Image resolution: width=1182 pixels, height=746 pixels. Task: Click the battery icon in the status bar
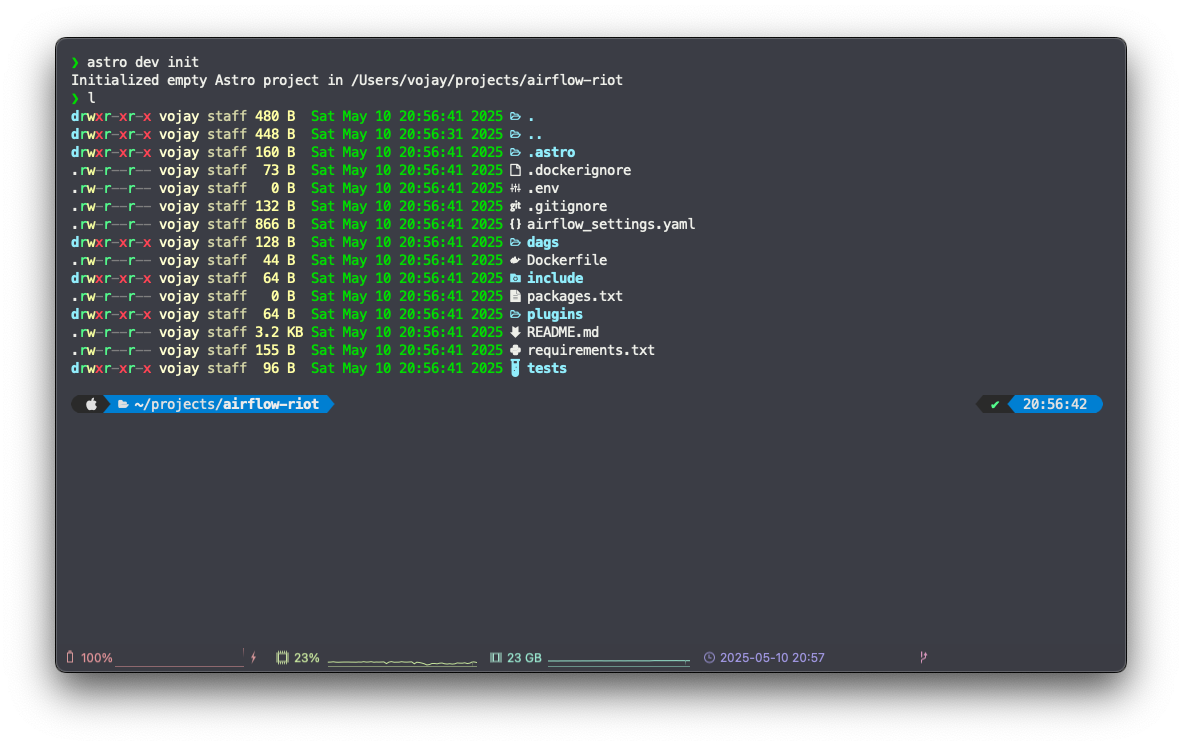point(68,657)
